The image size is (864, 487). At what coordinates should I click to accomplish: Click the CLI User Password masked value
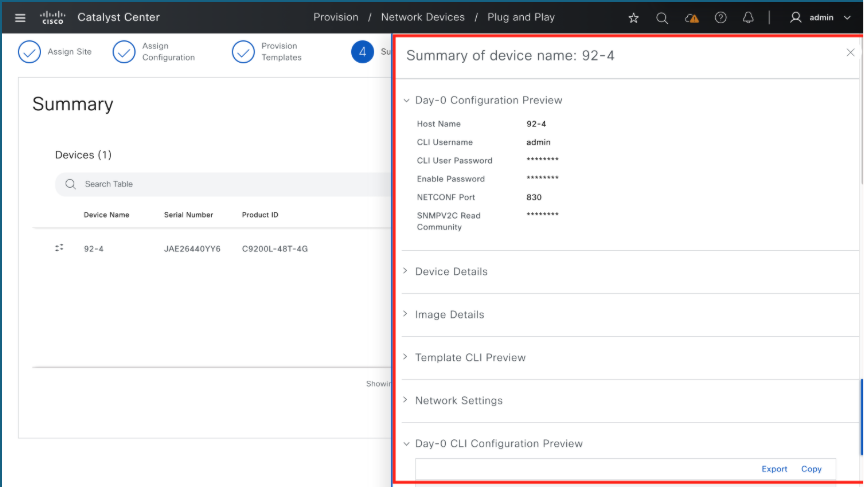coord(542,160)
